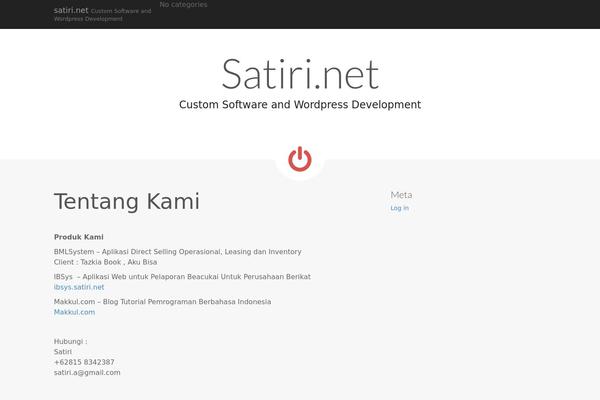This screenshot has width=600, height=400.
Task: Click the 'BMLSystem – Aplikasi Direct Selling' line
Action: pos(178,252)
